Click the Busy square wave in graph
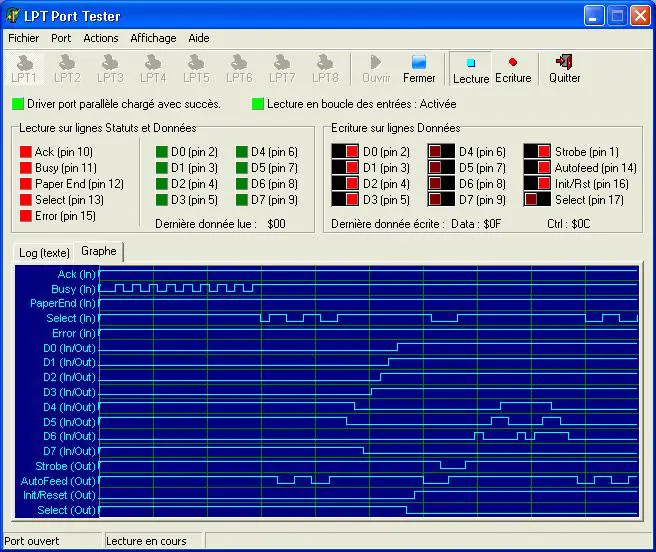Image resolution: width=656 pixels, height=552 pixels. 176,288
